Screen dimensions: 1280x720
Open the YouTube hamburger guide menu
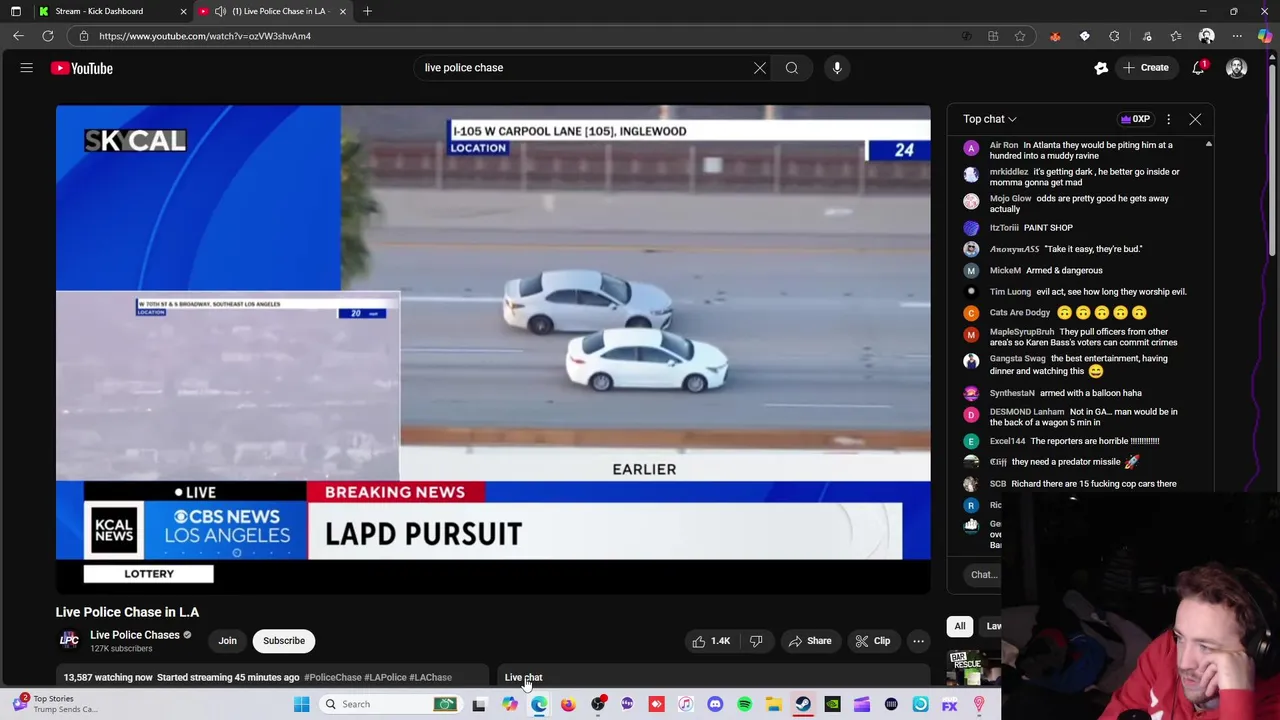tap(27, 68)
